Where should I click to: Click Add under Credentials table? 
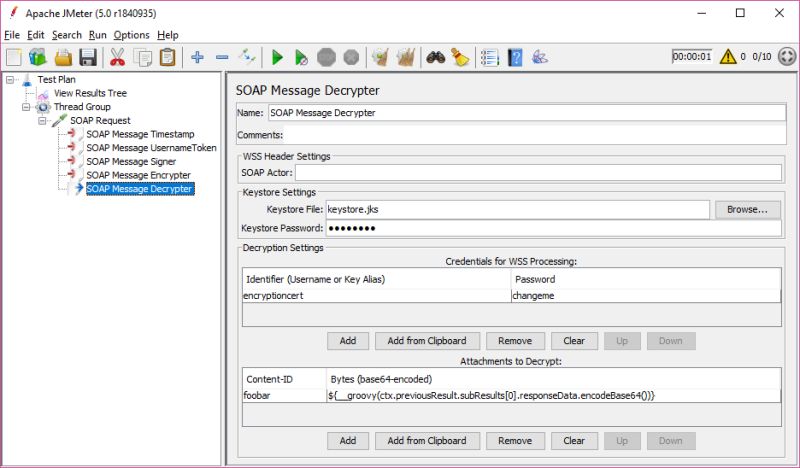click(348, 341)
